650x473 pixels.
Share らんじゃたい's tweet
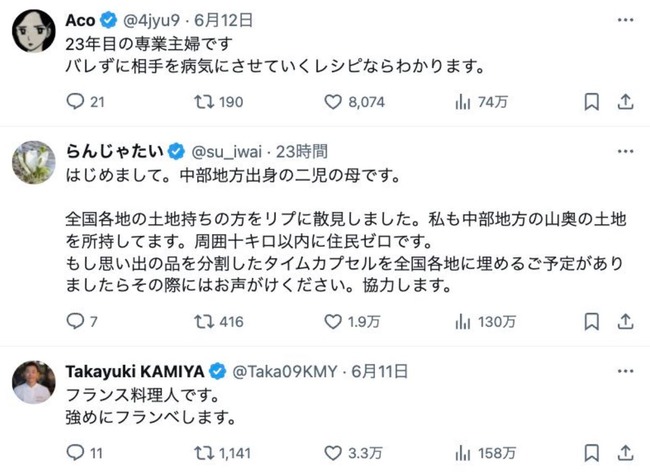[626, 321]
